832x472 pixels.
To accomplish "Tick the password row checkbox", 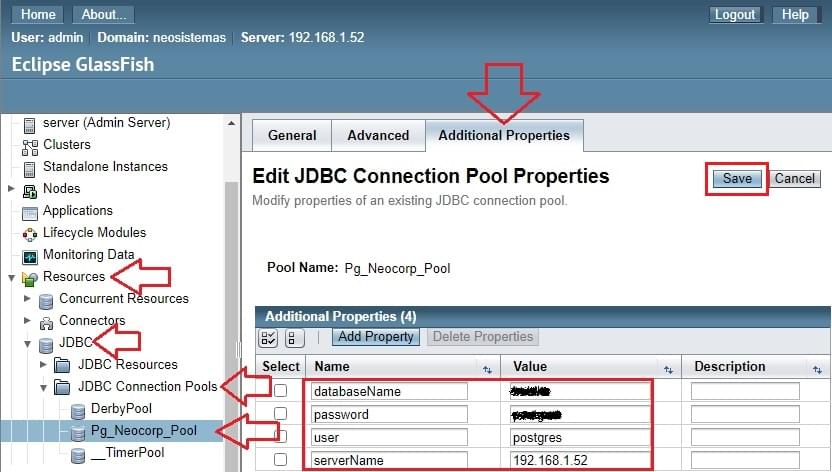I will coord(281,414).
